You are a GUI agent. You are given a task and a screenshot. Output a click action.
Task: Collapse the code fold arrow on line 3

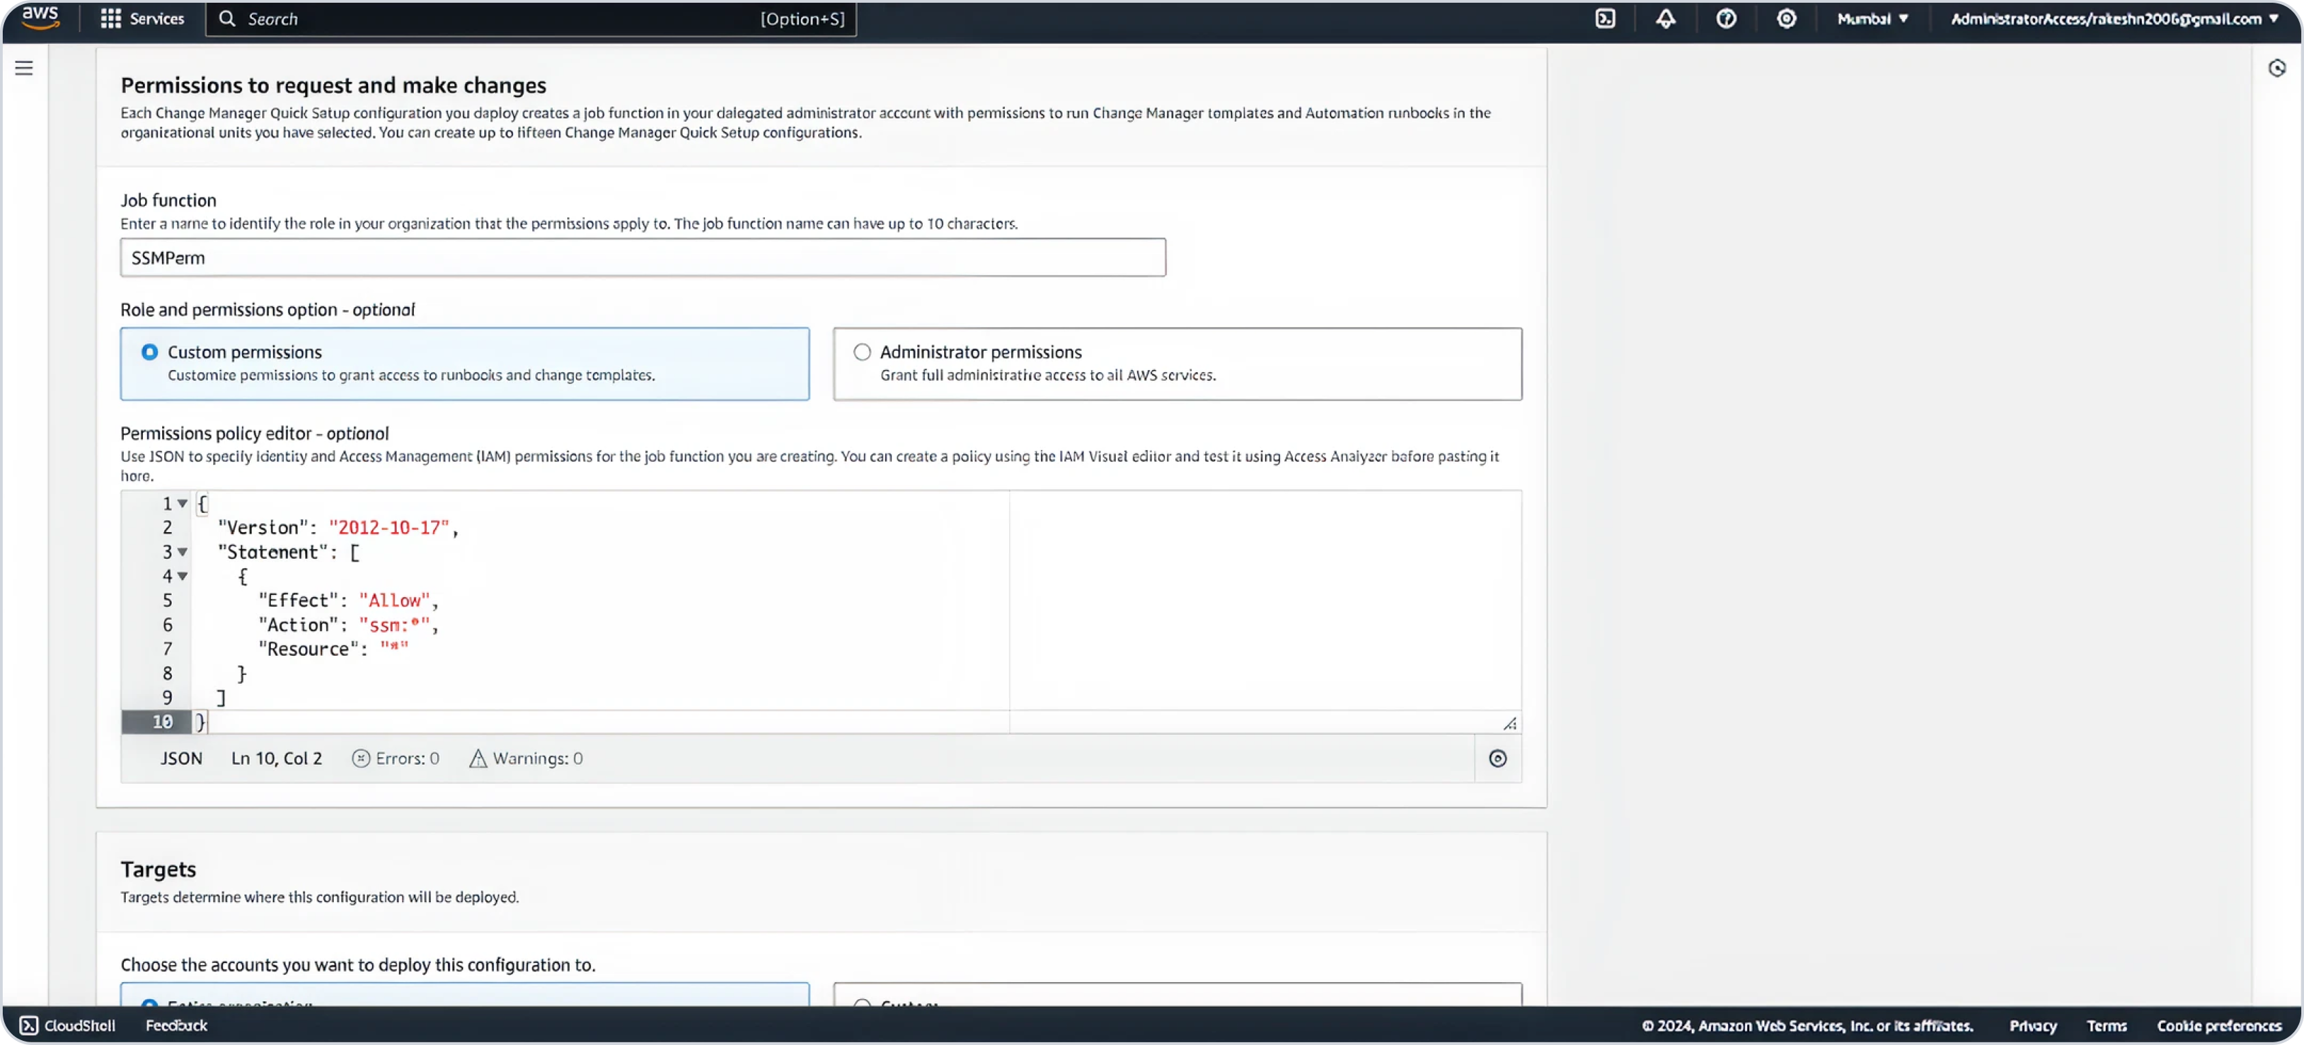[183, 552]
